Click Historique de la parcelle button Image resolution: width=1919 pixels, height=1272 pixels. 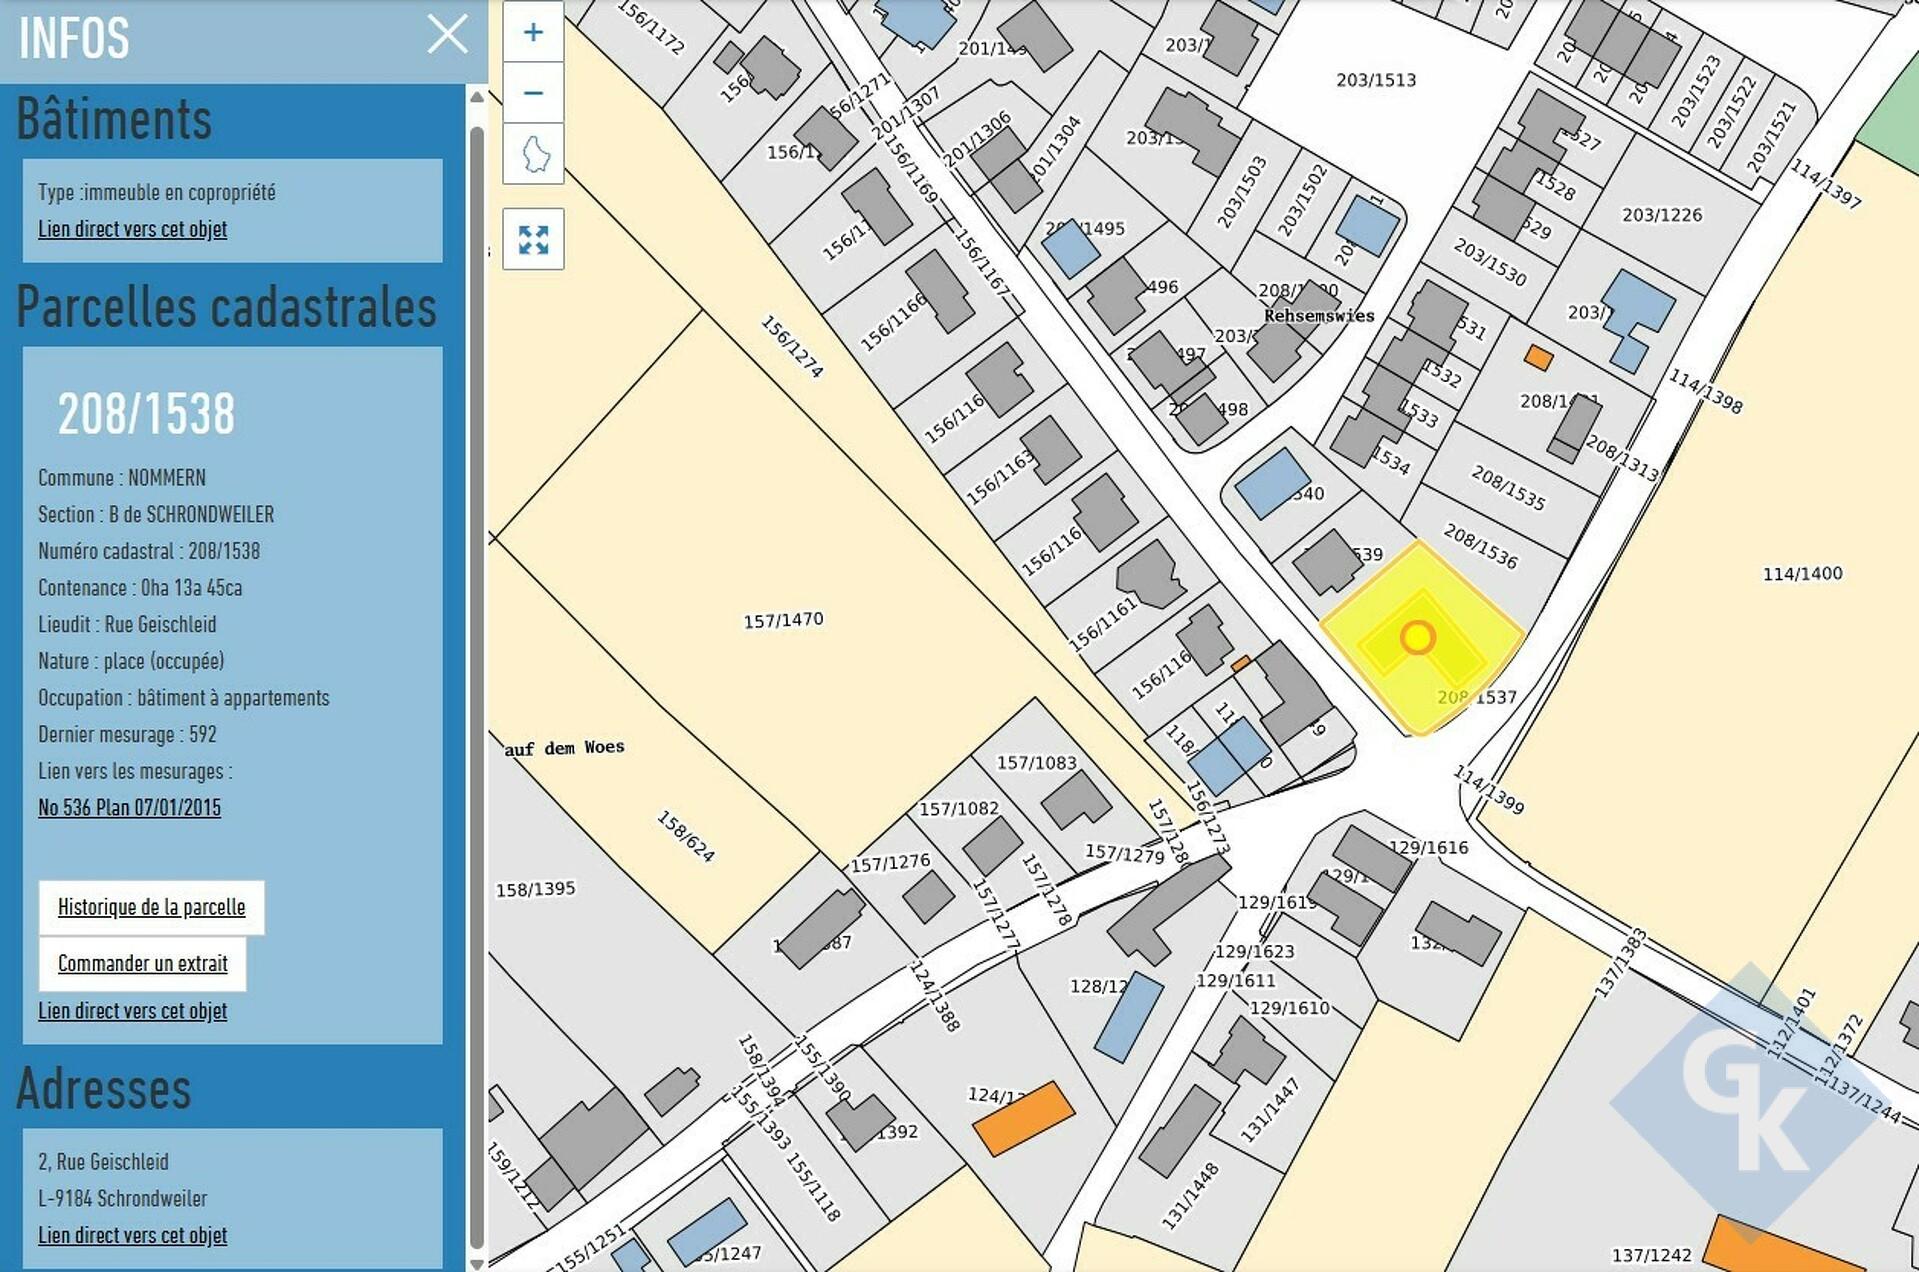(x=151, y=907)
